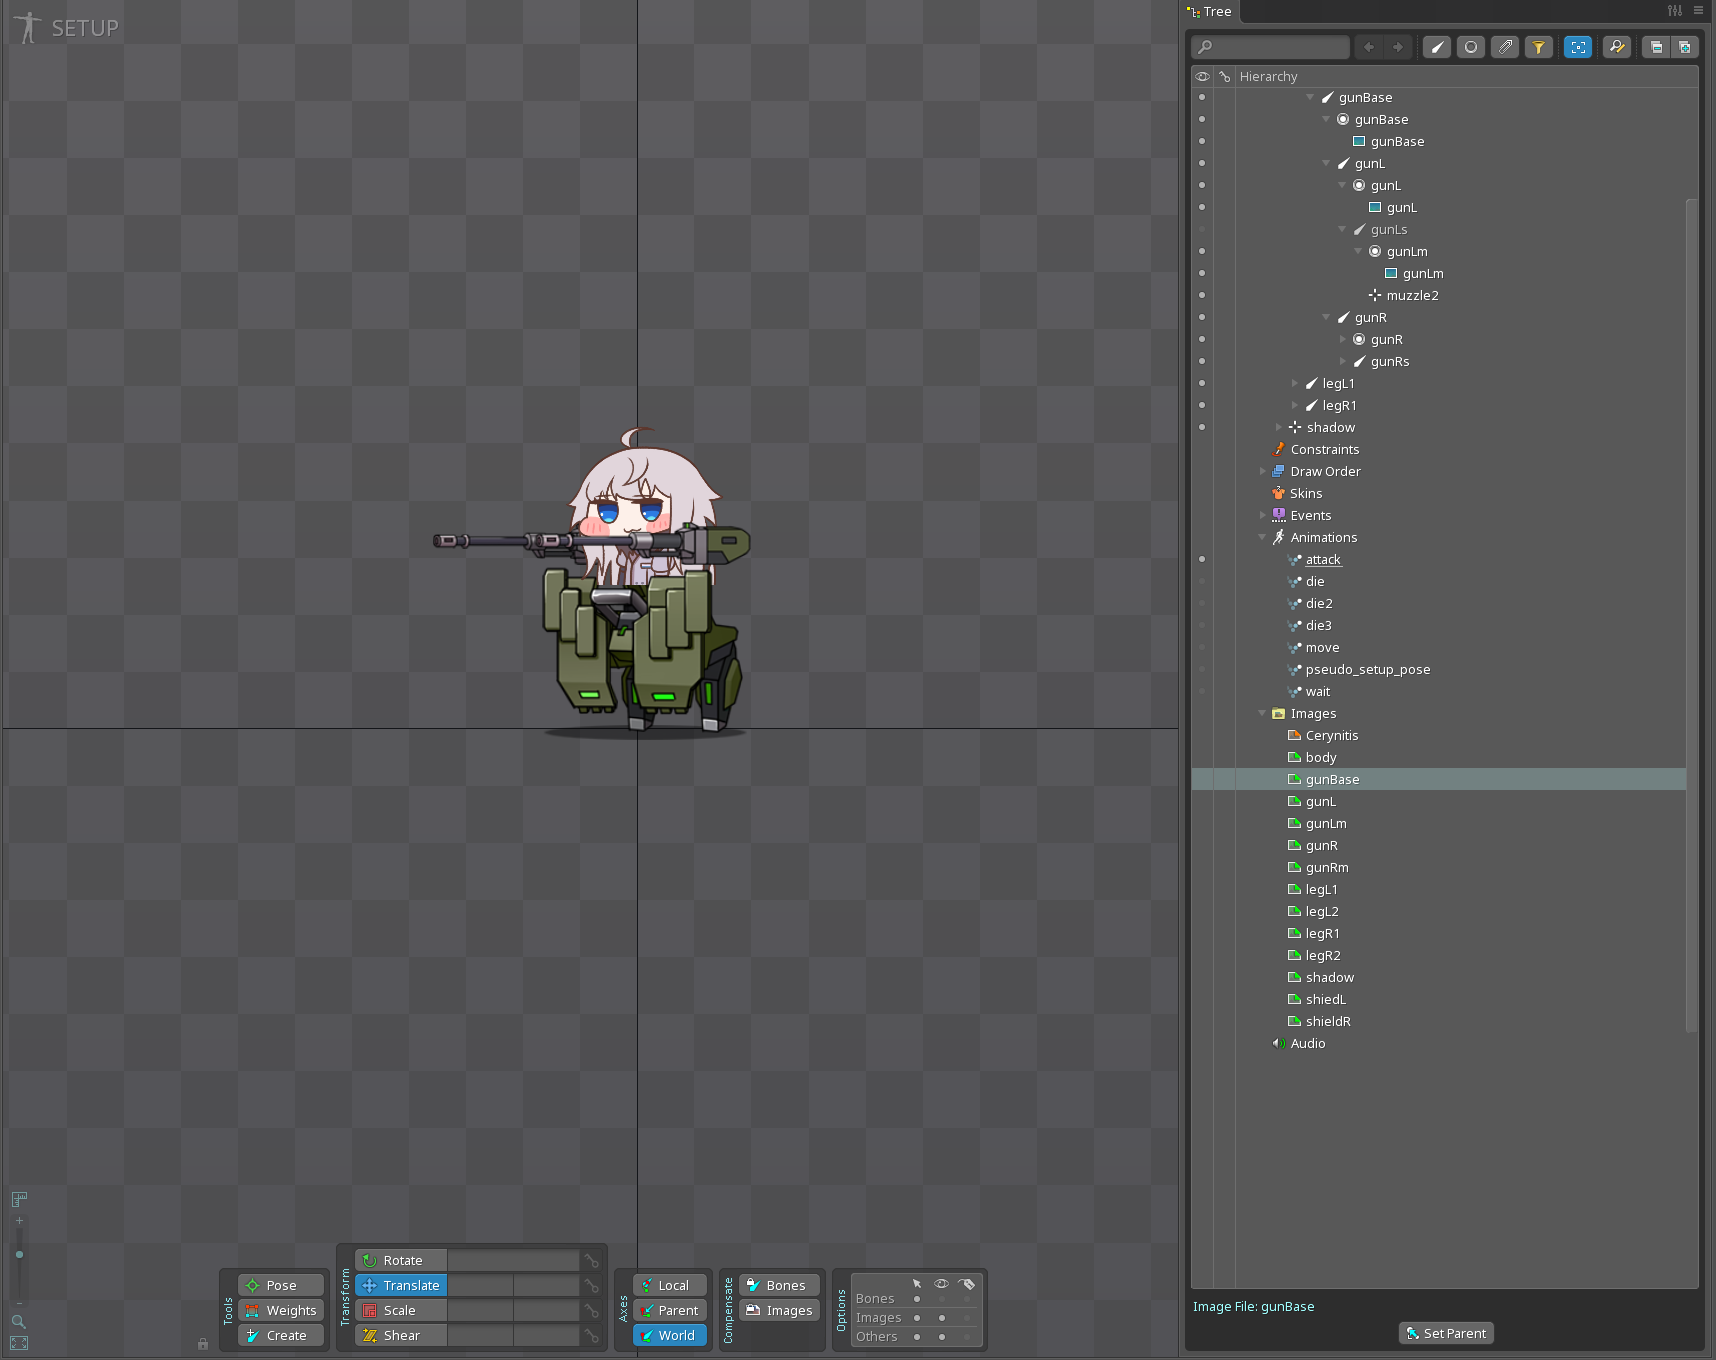Toggle visibility dot for muzzle2 row
This screenshot has width=1716, height=1360.
coord(1202,295)
